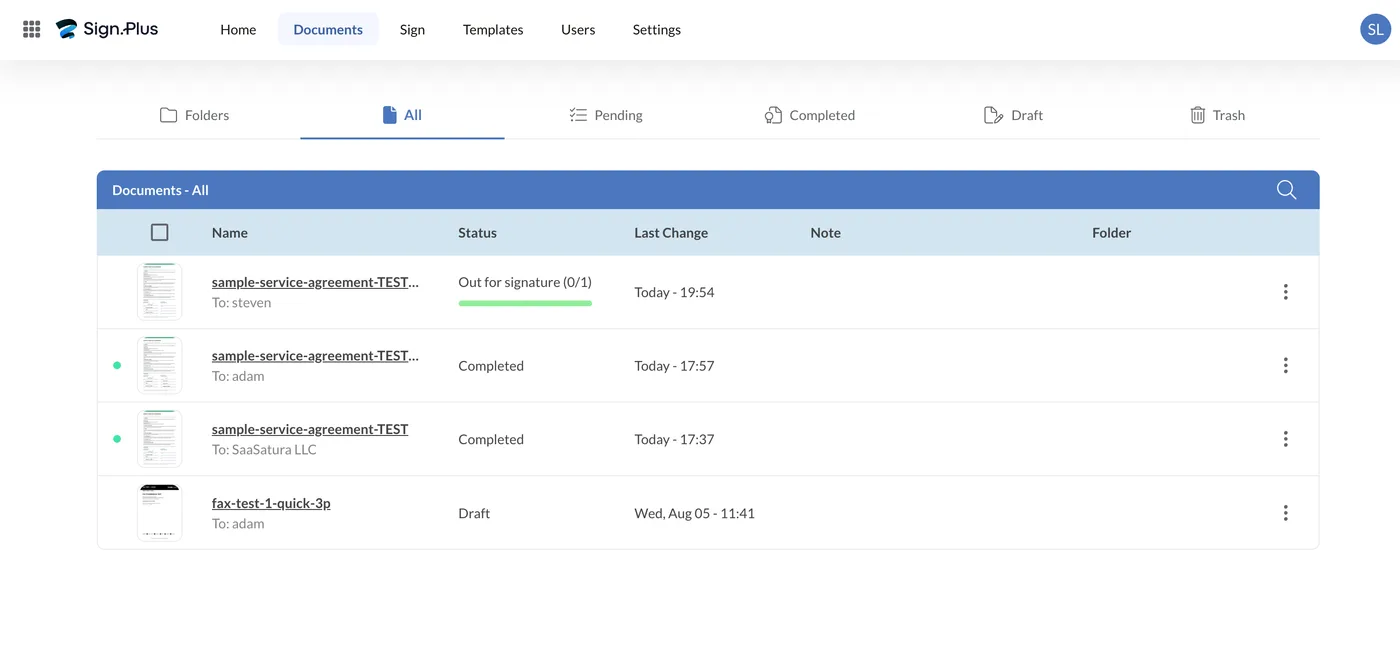Open kebab menu for completed document to adam
This screenshot has height=662, width=1400.
point(1285,366)
